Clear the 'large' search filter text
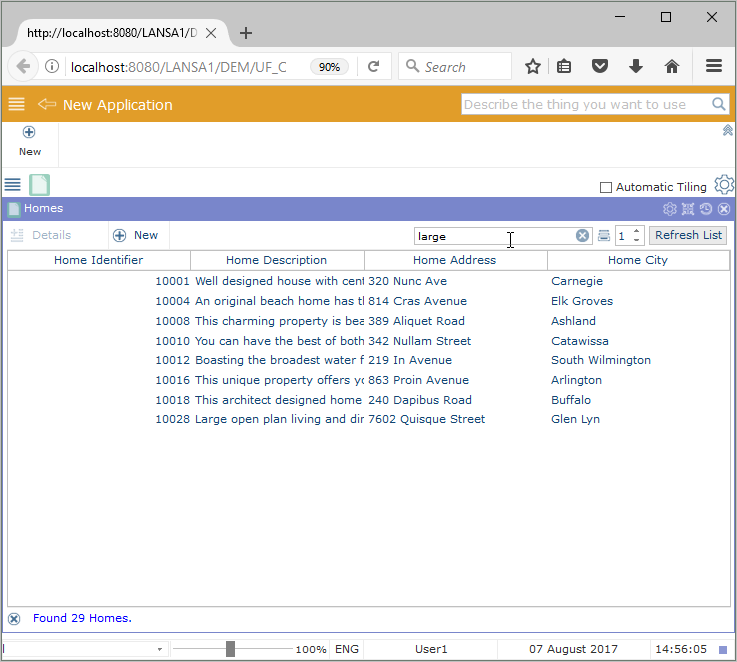Screen dimensions: 737x662 point(582,236)
